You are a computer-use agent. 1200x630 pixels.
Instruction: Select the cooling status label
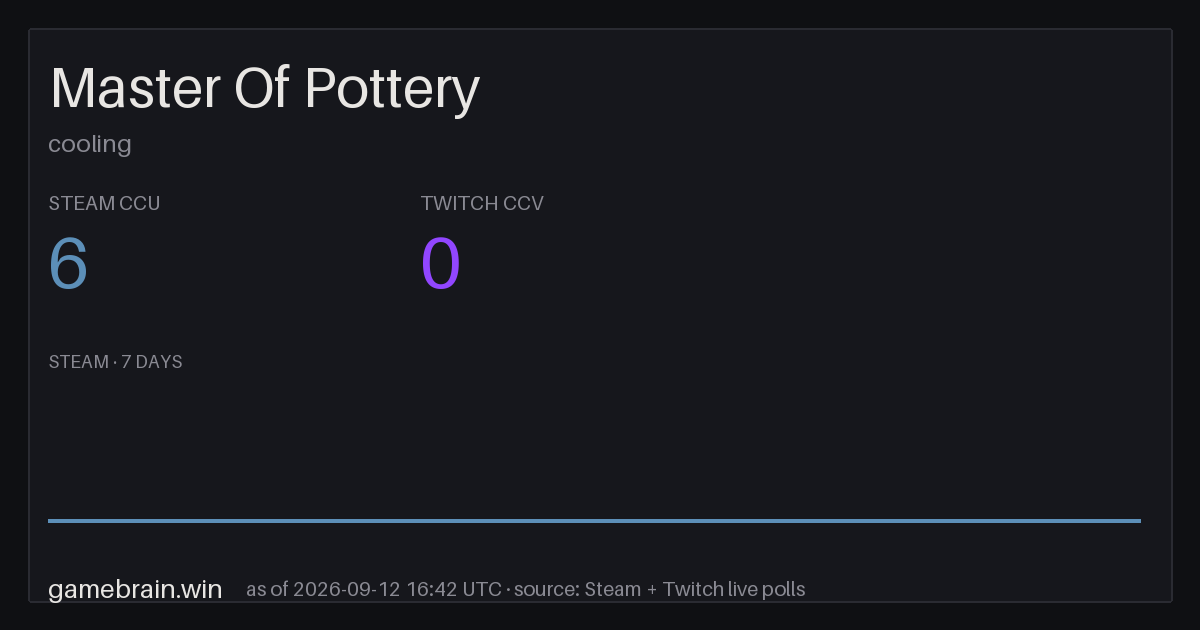pyautogui.click(x=90, y=144)
